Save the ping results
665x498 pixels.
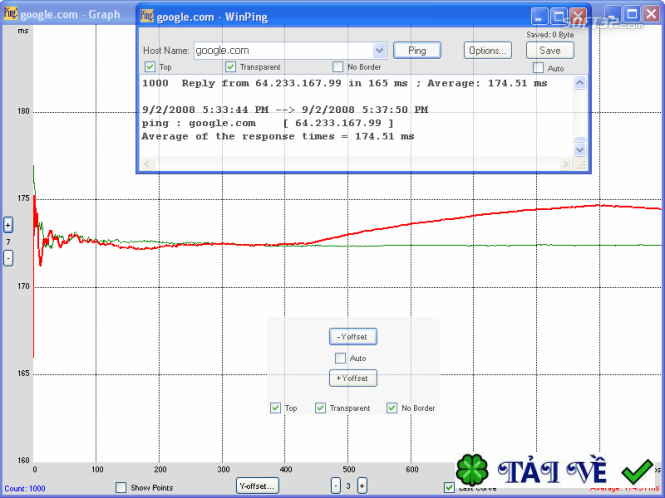[550, 50]
